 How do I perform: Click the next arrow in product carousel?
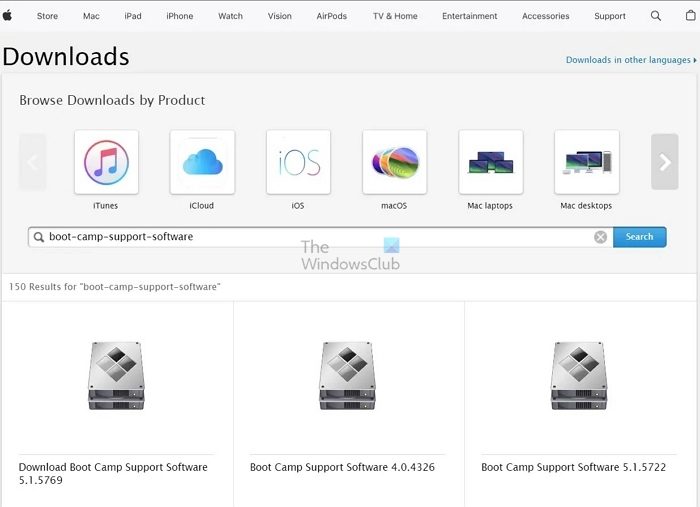point(665,162)
